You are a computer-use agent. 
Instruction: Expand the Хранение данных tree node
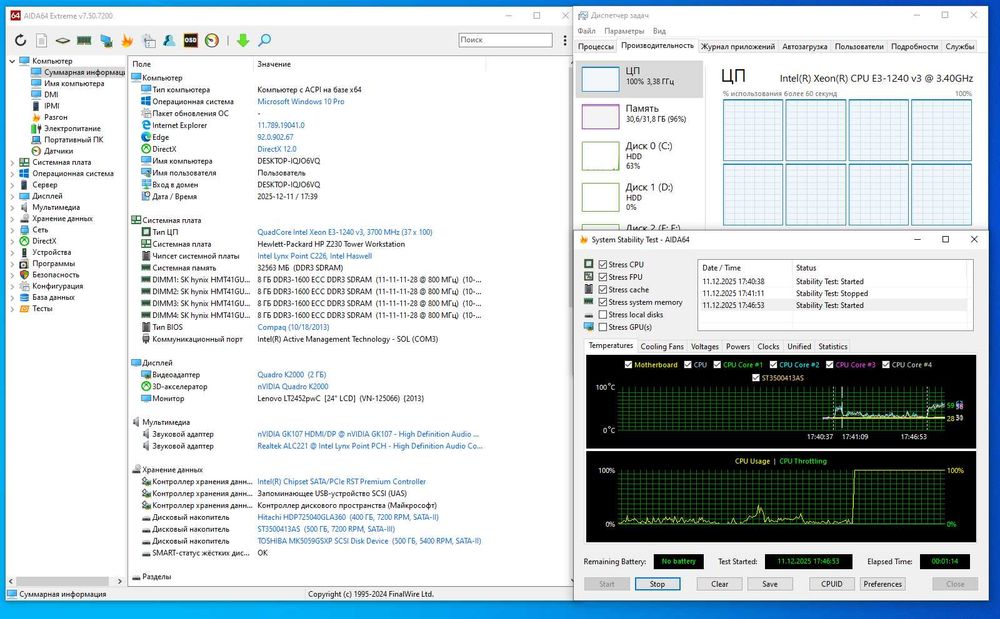click(x=13, y=218)
